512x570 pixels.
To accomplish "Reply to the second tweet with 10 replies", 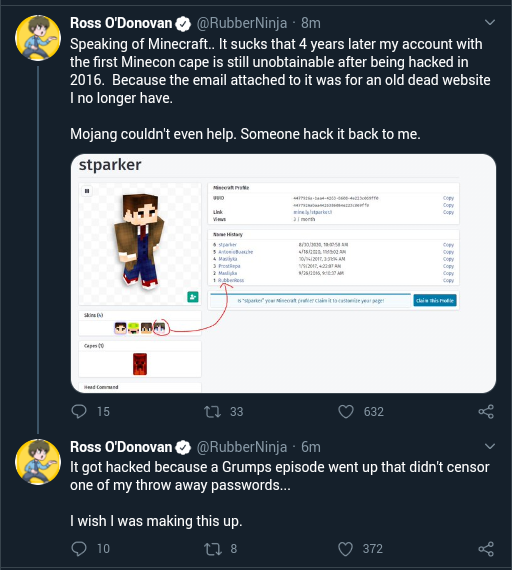I will (79, 549).
